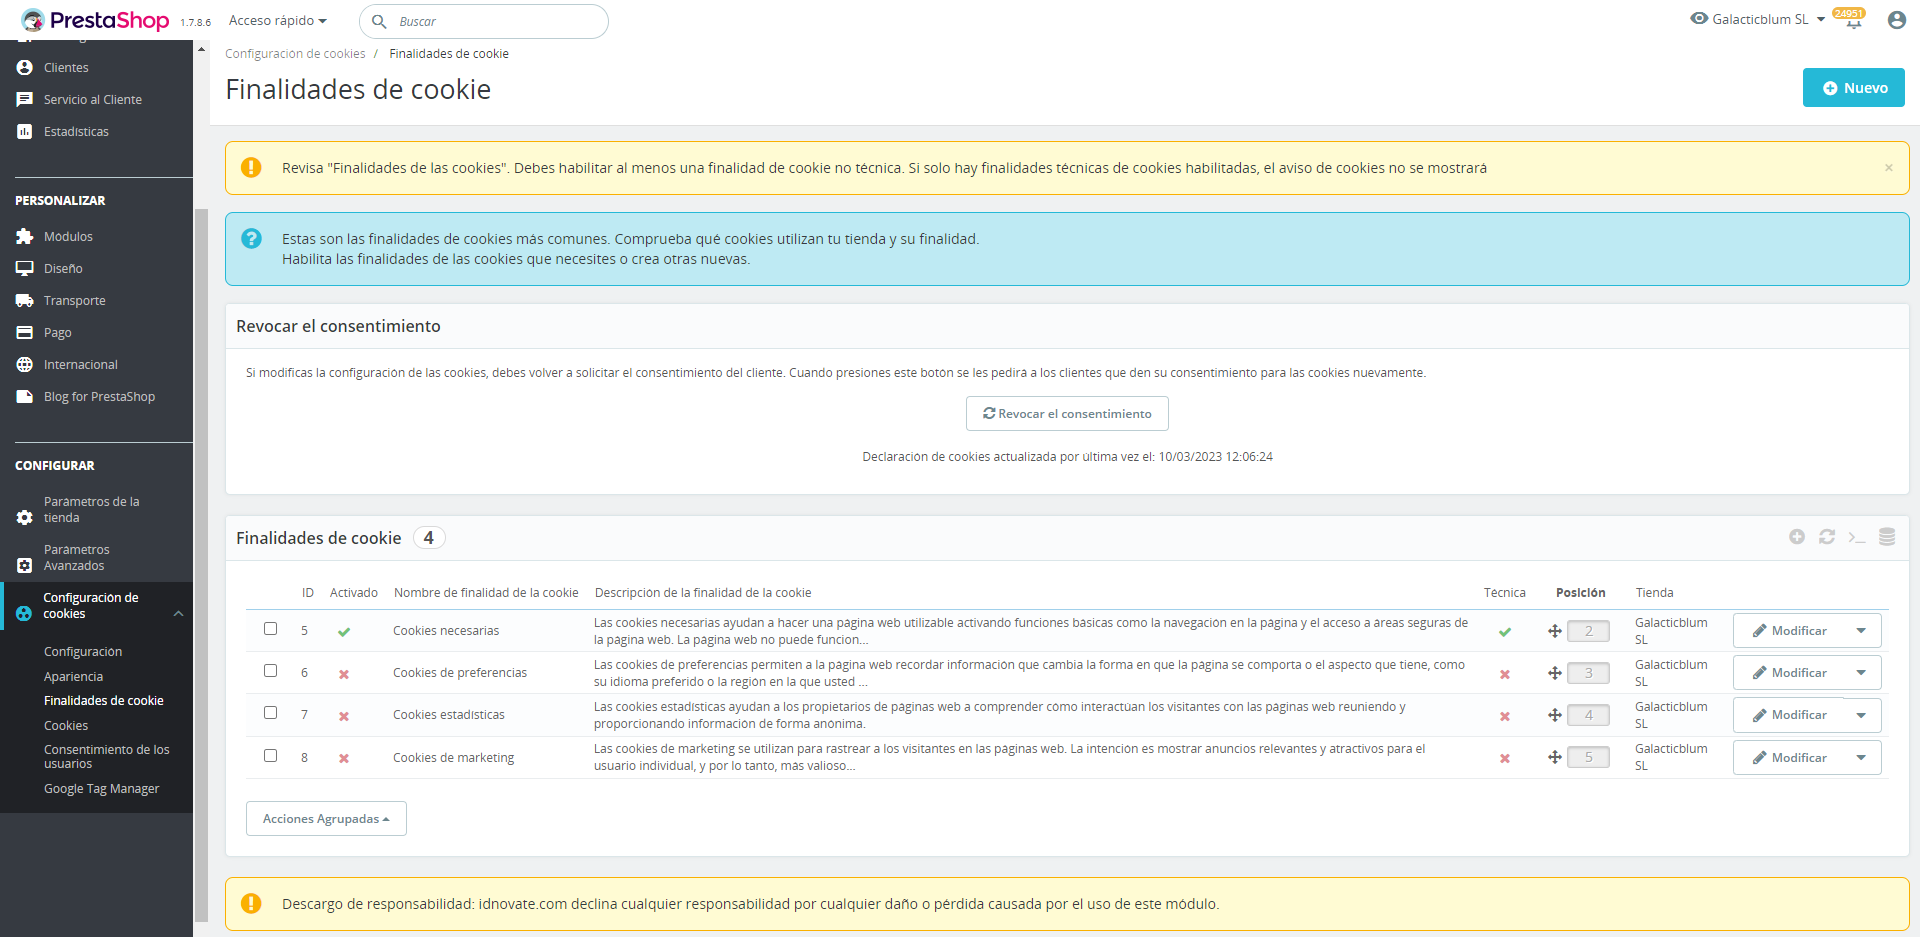Click the Parámetros Avanzados icon
This screenshot has height=937, width=1920.
coord(25,566)
